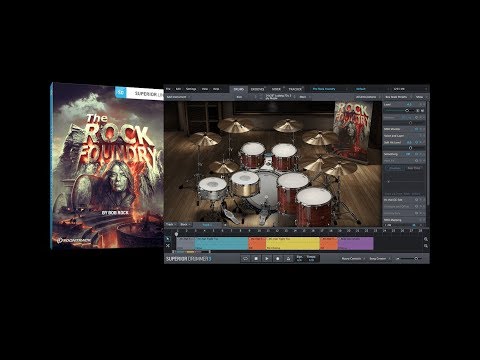This screenshot has width=480, height=360.
Task: Expand the Add Instrument dropdown
Action: [x=178, y=97]
